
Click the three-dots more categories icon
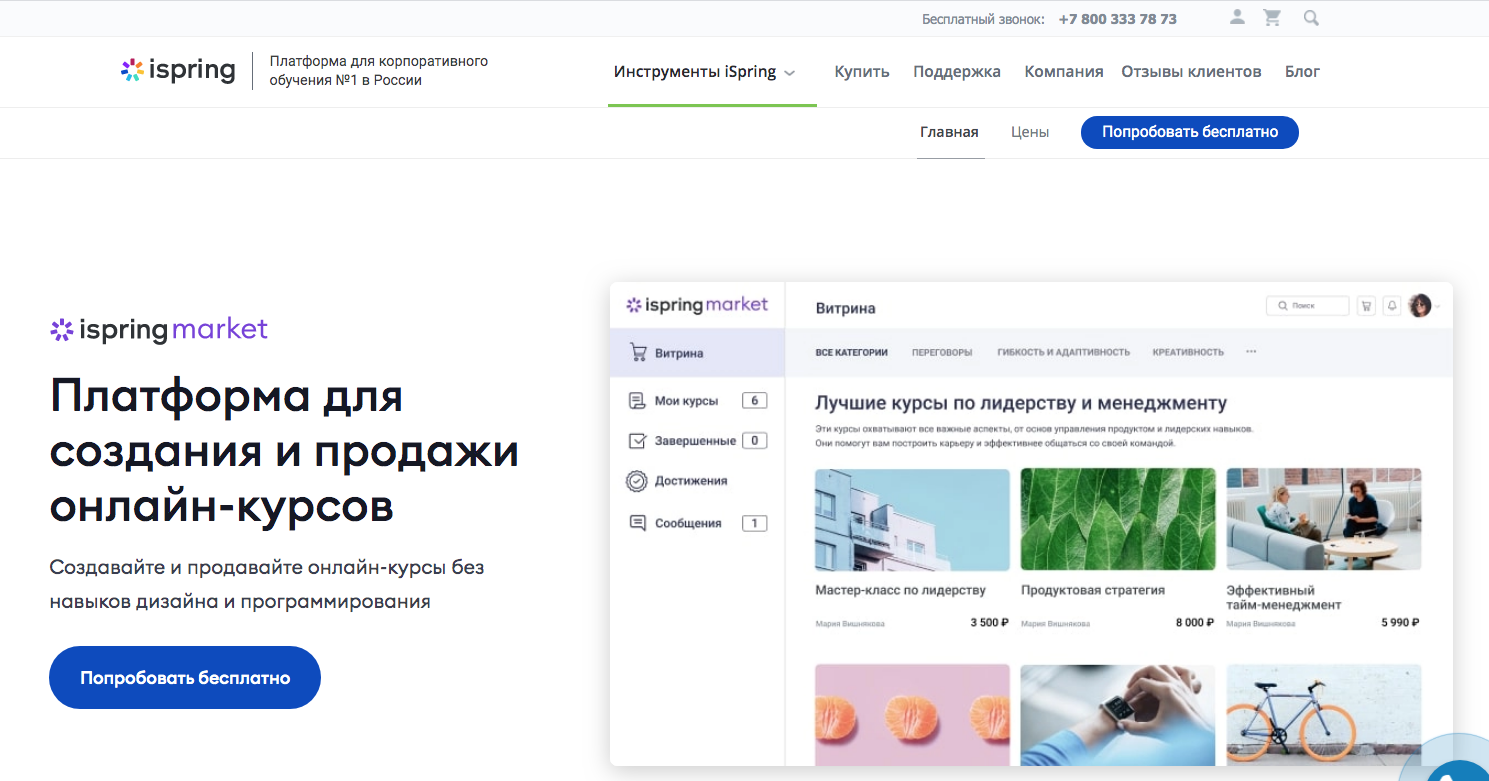click(1251, 352)
